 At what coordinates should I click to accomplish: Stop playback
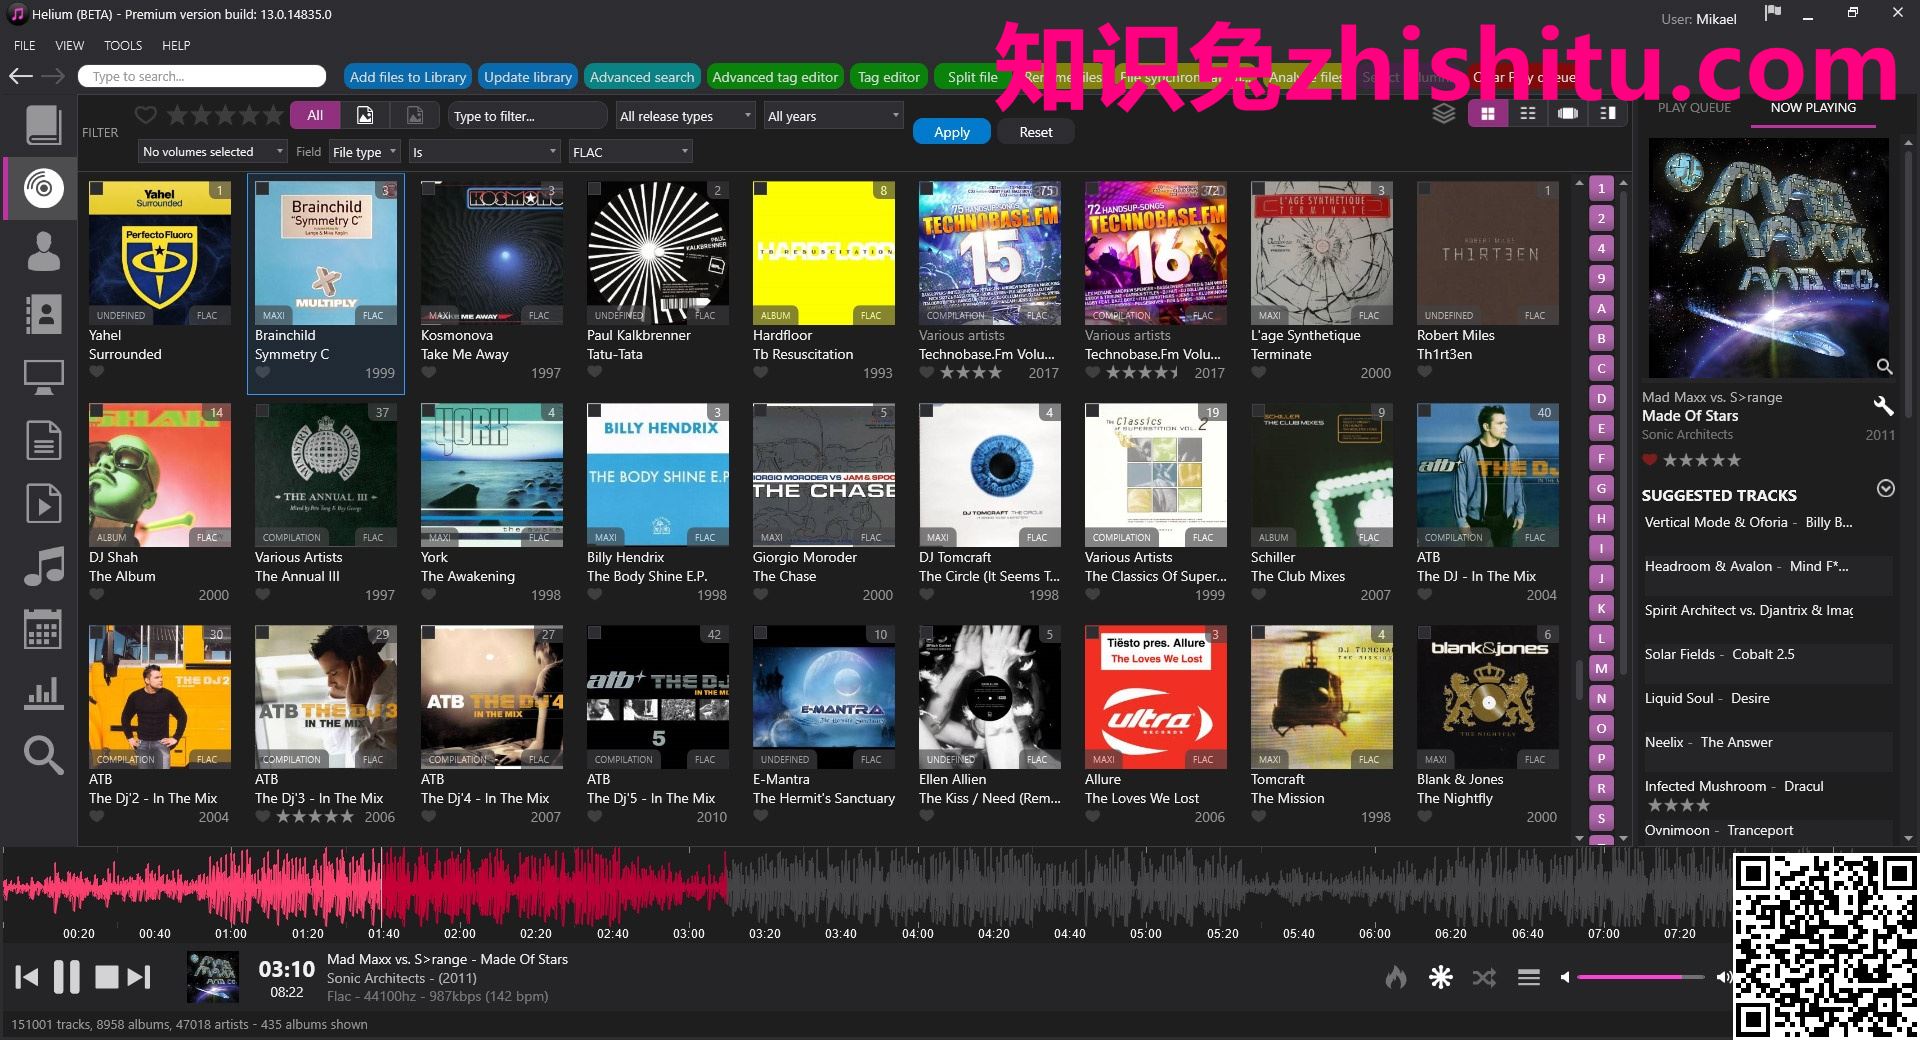pos(106,977)
